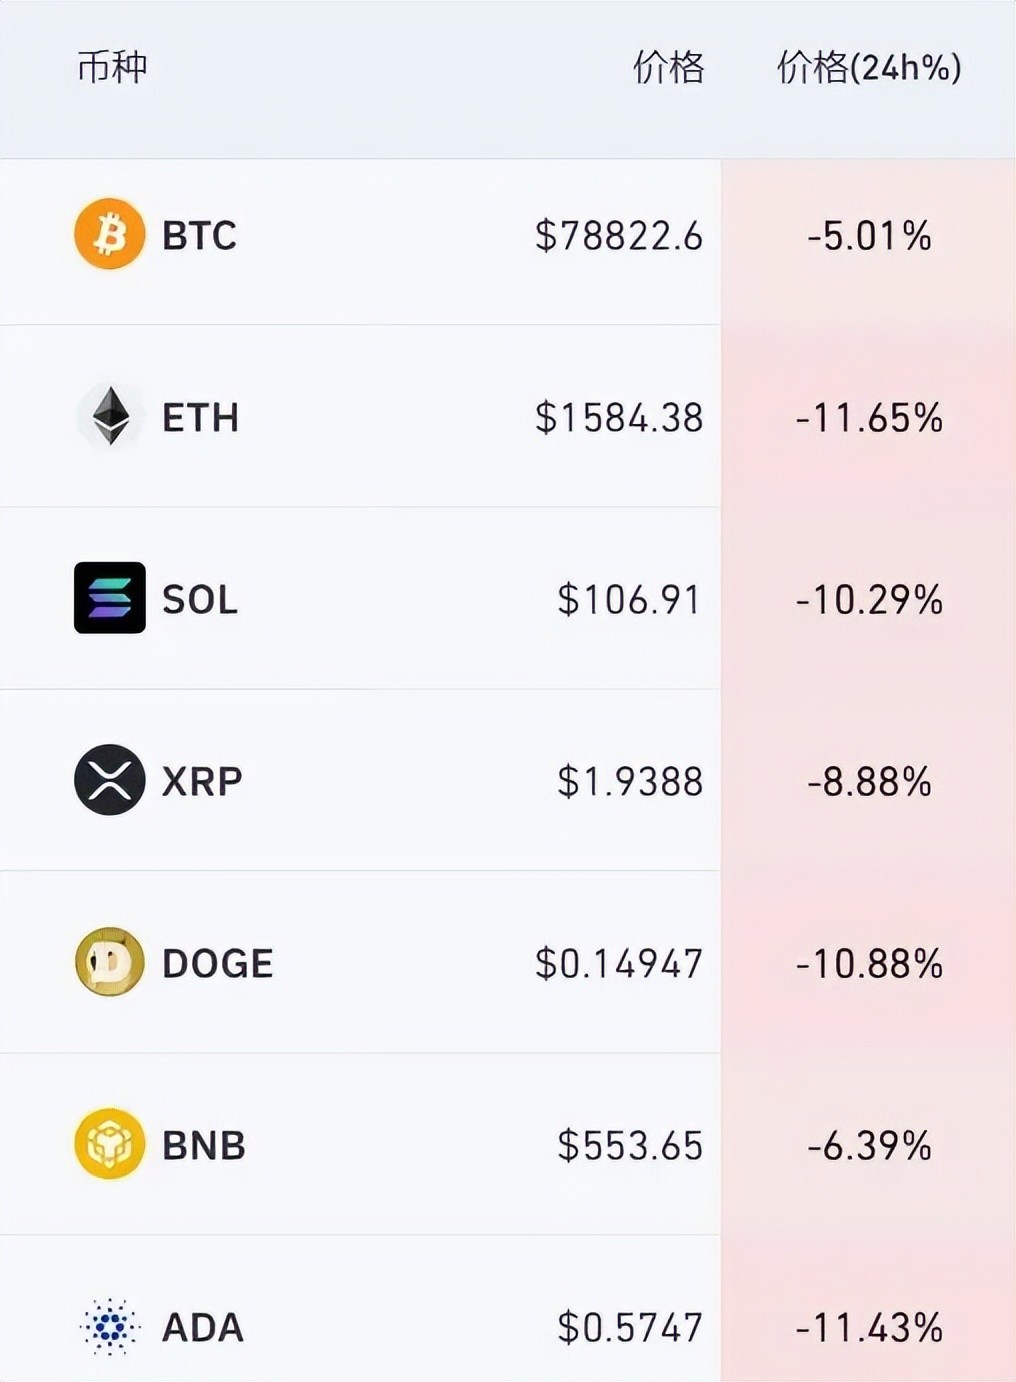
Task: Click the DOGE price $0.14947
Action: click(x=619, y=964)
